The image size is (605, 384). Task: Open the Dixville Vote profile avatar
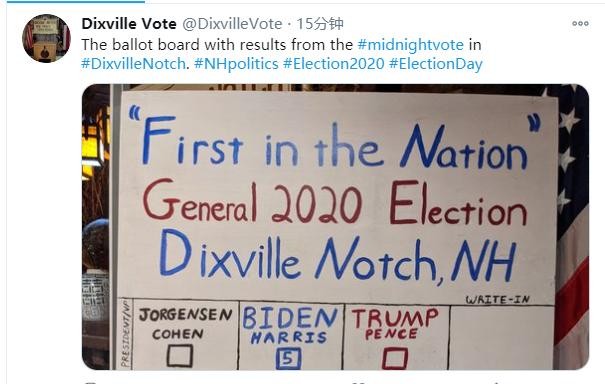click(47, 38)
